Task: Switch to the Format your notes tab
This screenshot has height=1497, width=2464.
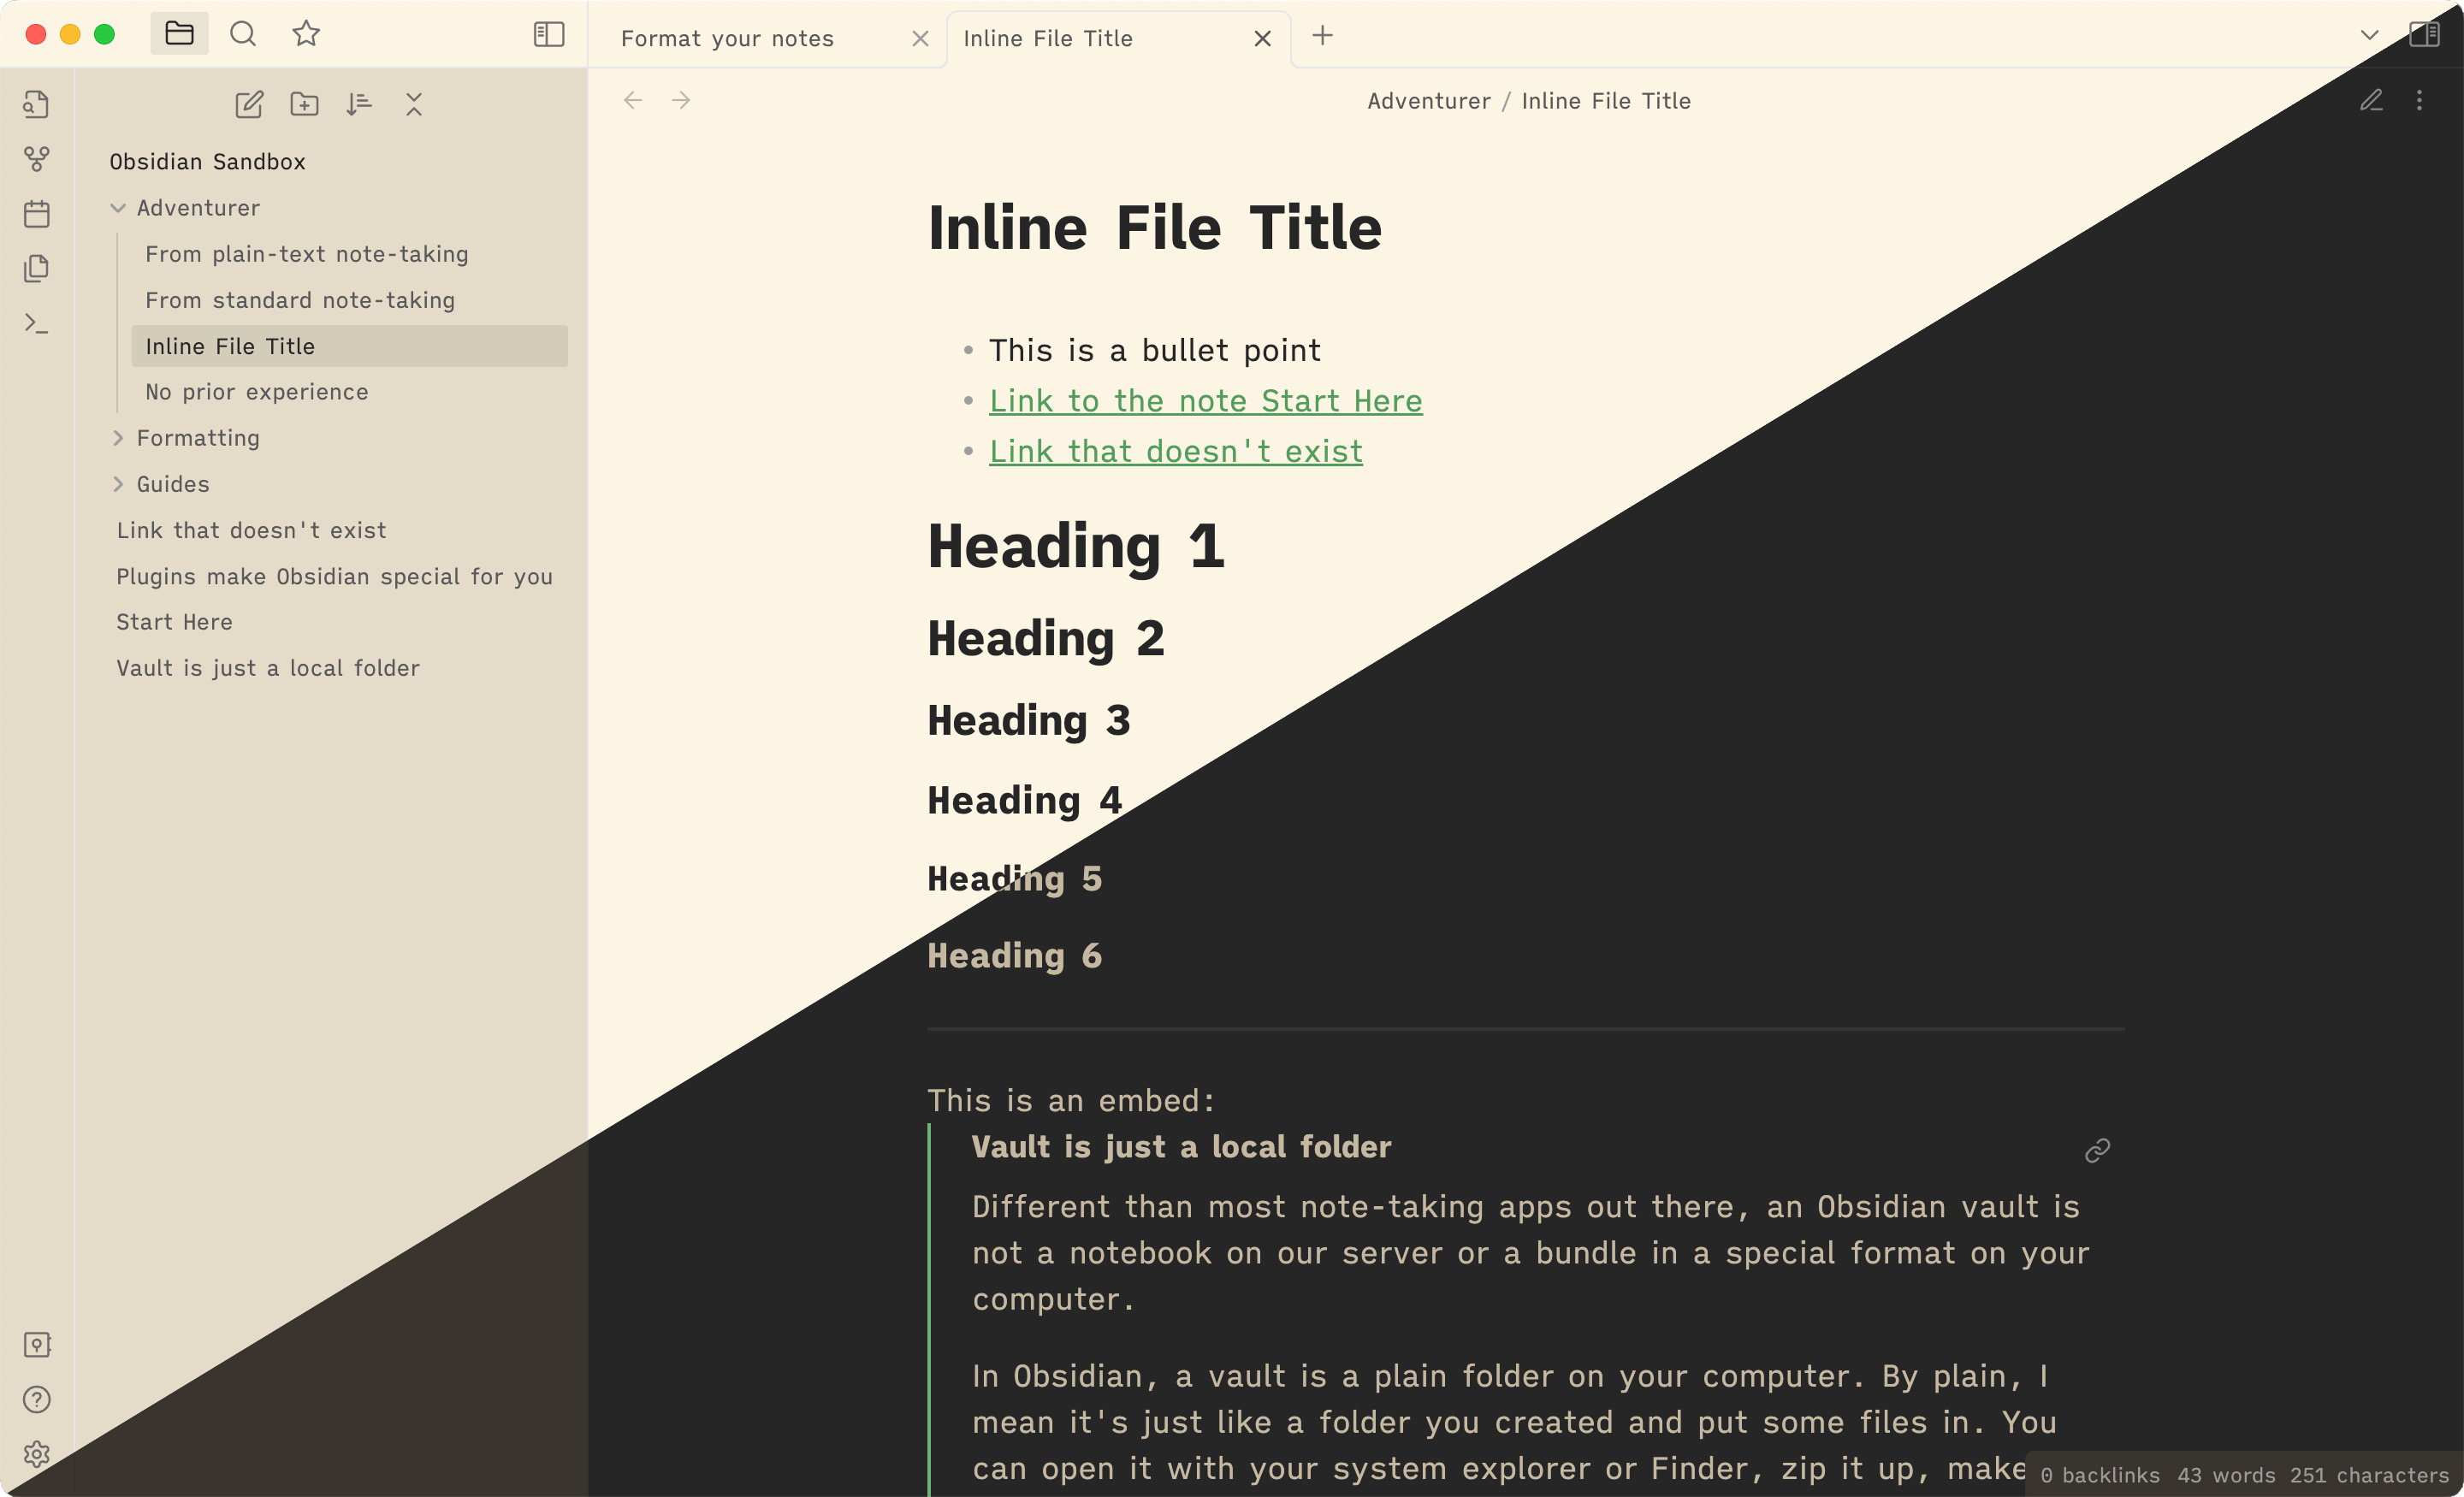Action: (x=727, y=38)
